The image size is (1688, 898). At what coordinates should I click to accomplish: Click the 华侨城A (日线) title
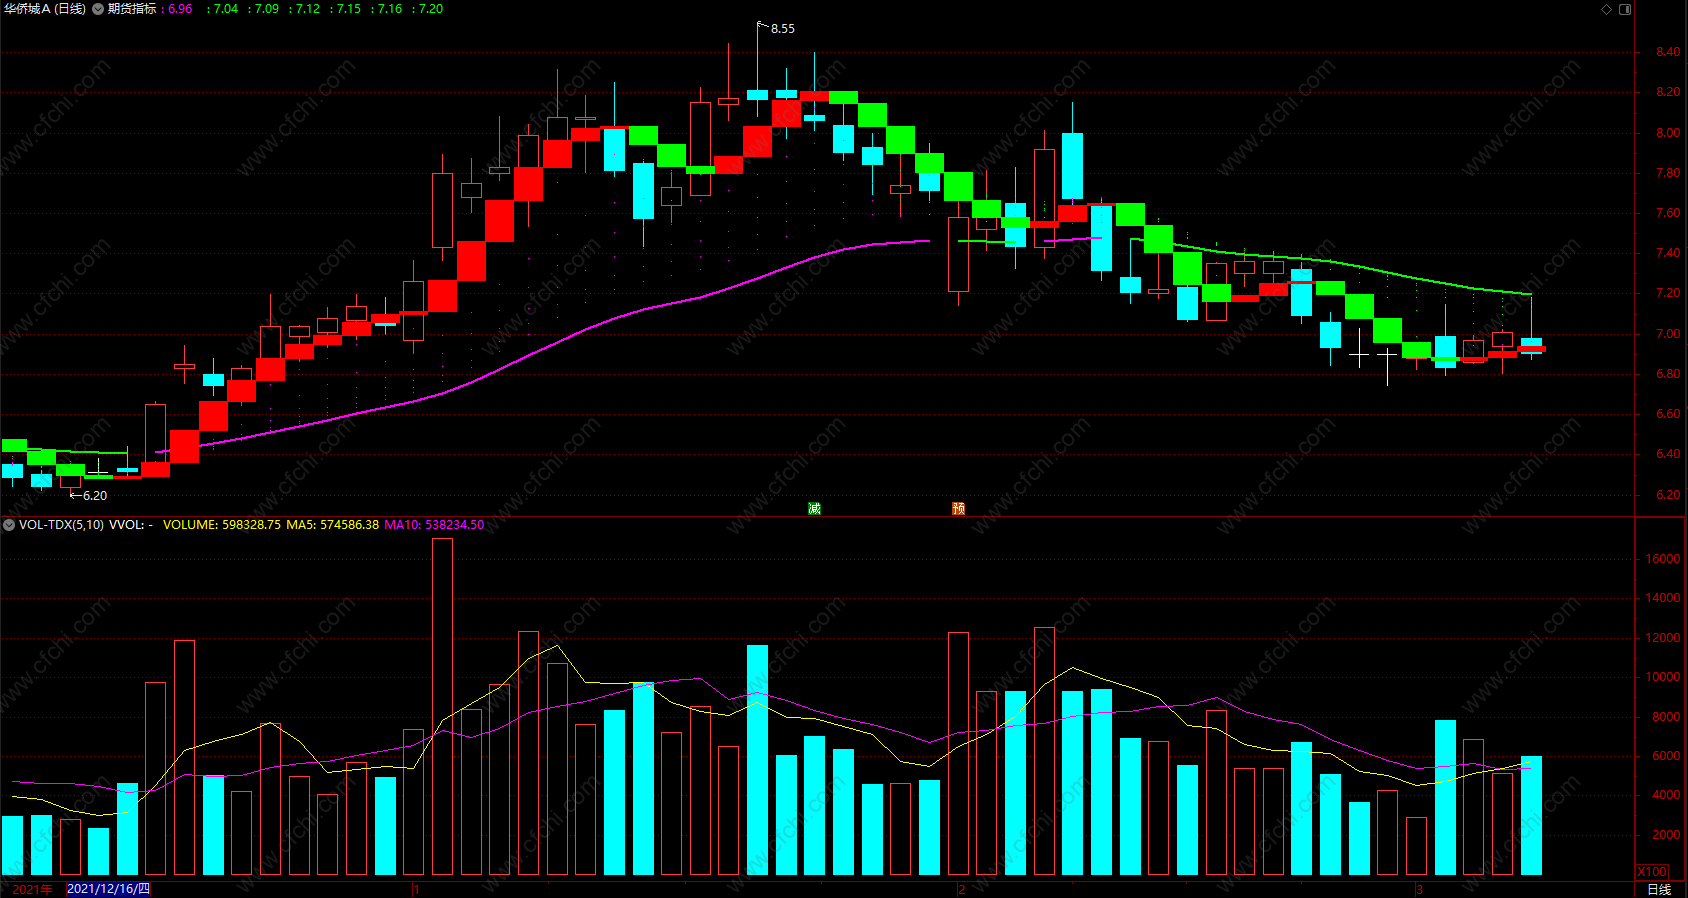coord(45,9)
